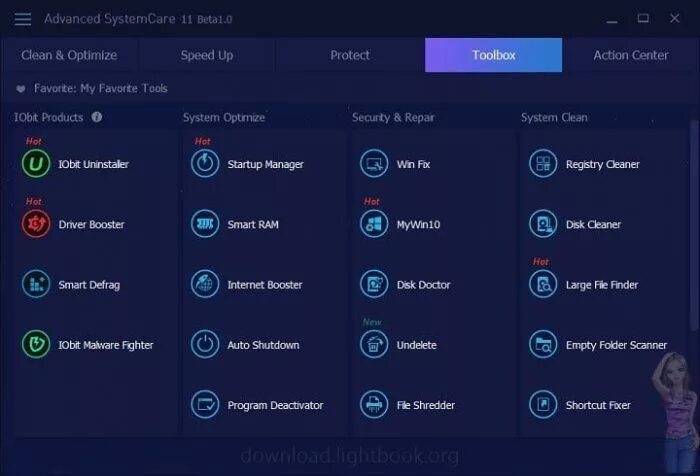Image resolution: width=700 pixels, height=476 pixels.
Task: Go to the Protect tab
Action: pos(350,55)
